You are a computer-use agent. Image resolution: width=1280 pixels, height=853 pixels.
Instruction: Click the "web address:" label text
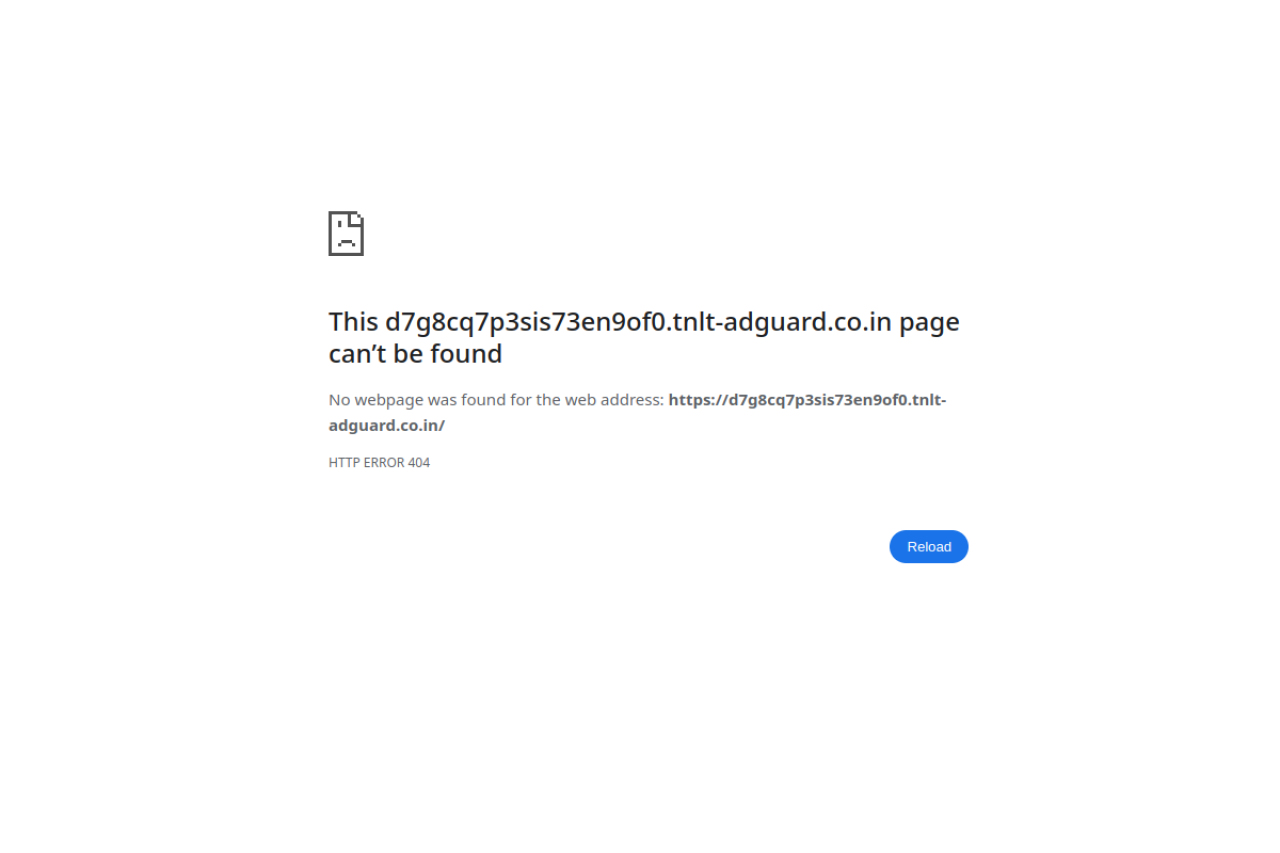(x=614, y=400)
